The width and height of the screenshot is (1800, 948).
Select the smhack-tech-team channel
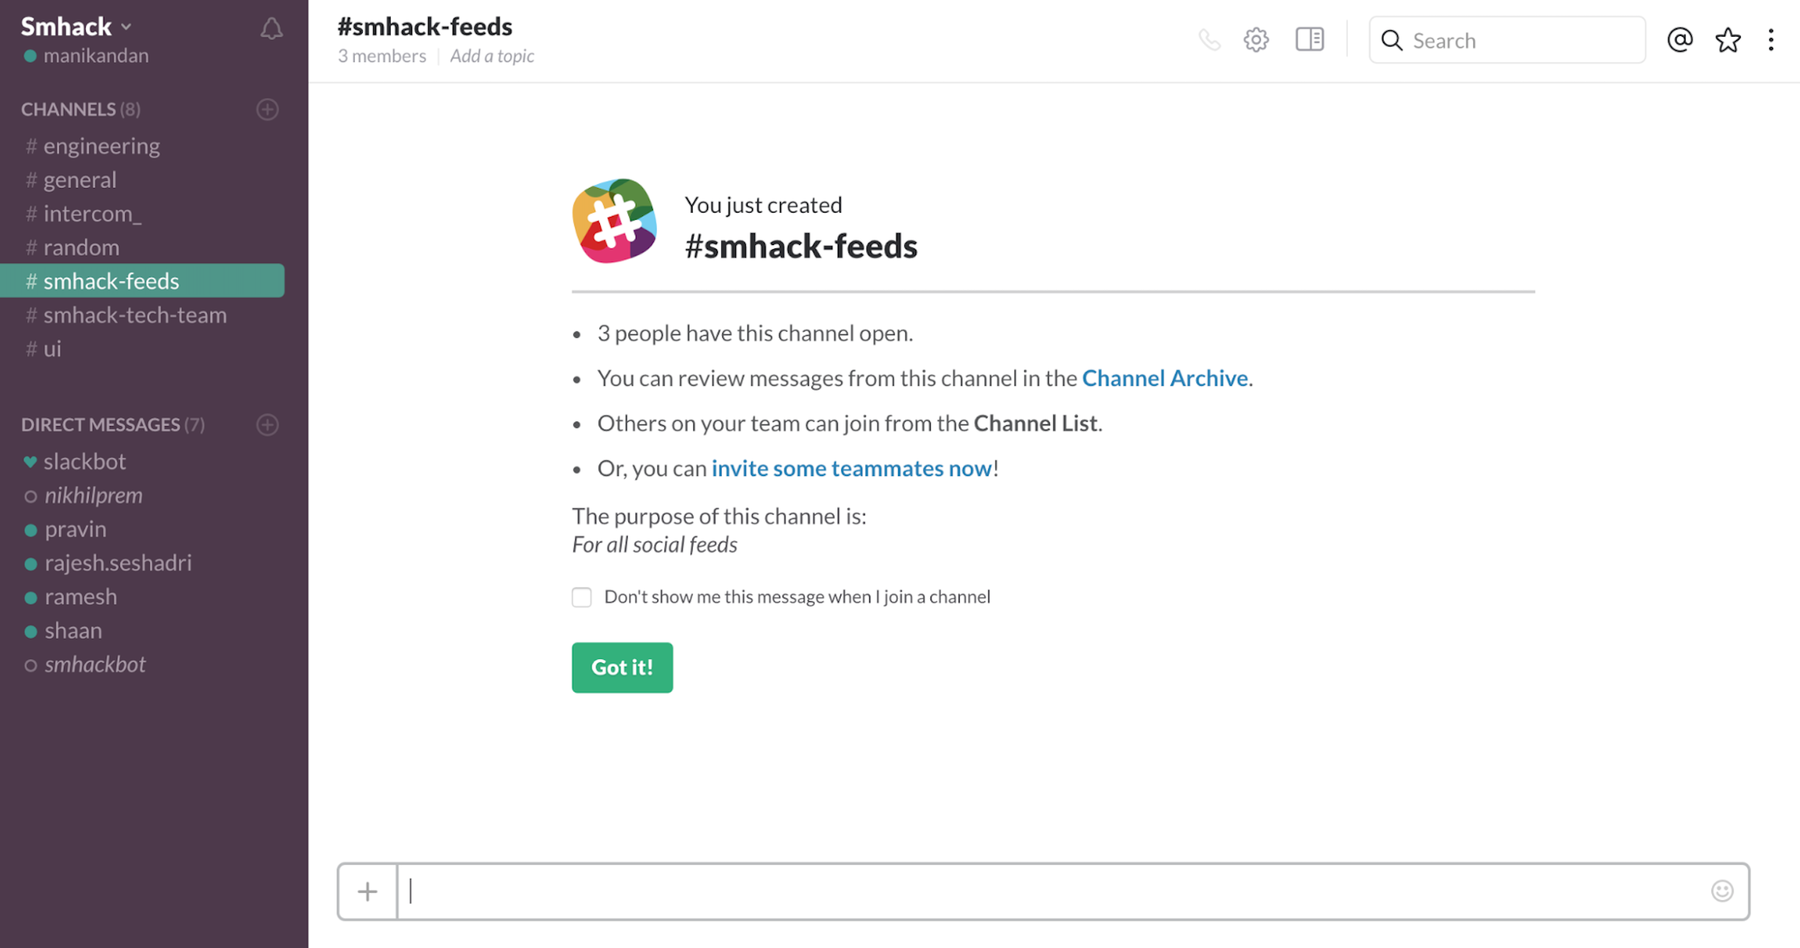pos(135,314)
